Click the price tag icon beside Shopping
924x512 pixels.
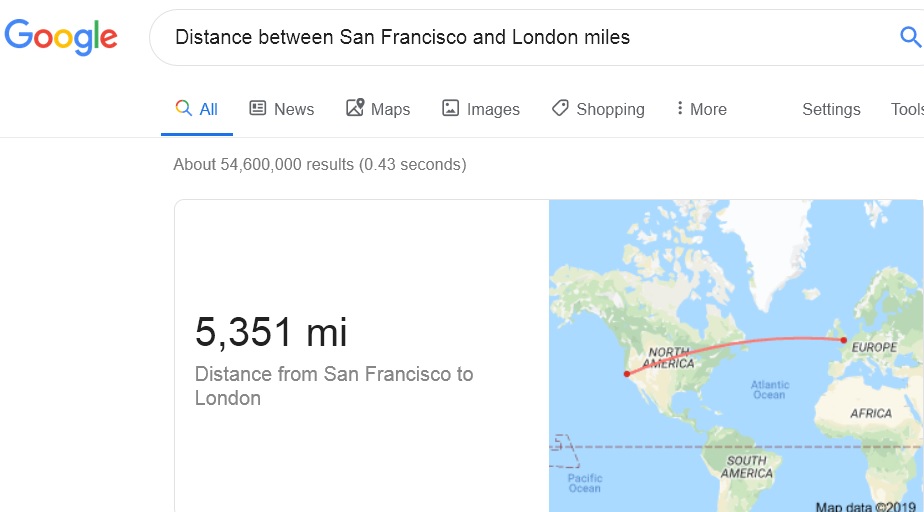[x=560, y=108]
